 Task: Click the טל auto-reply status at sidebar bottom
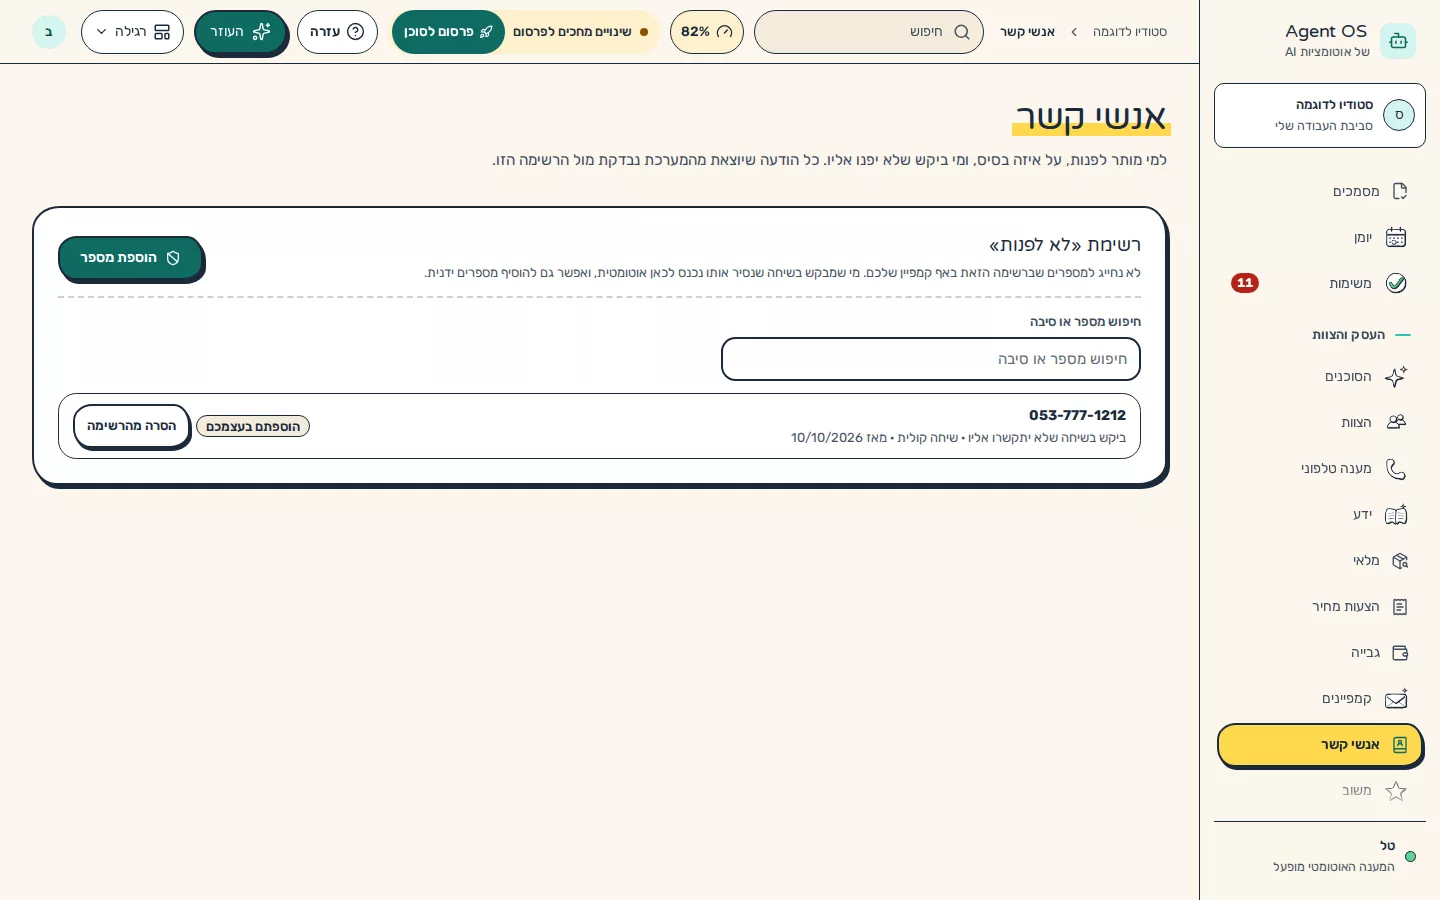(1320, 857)
